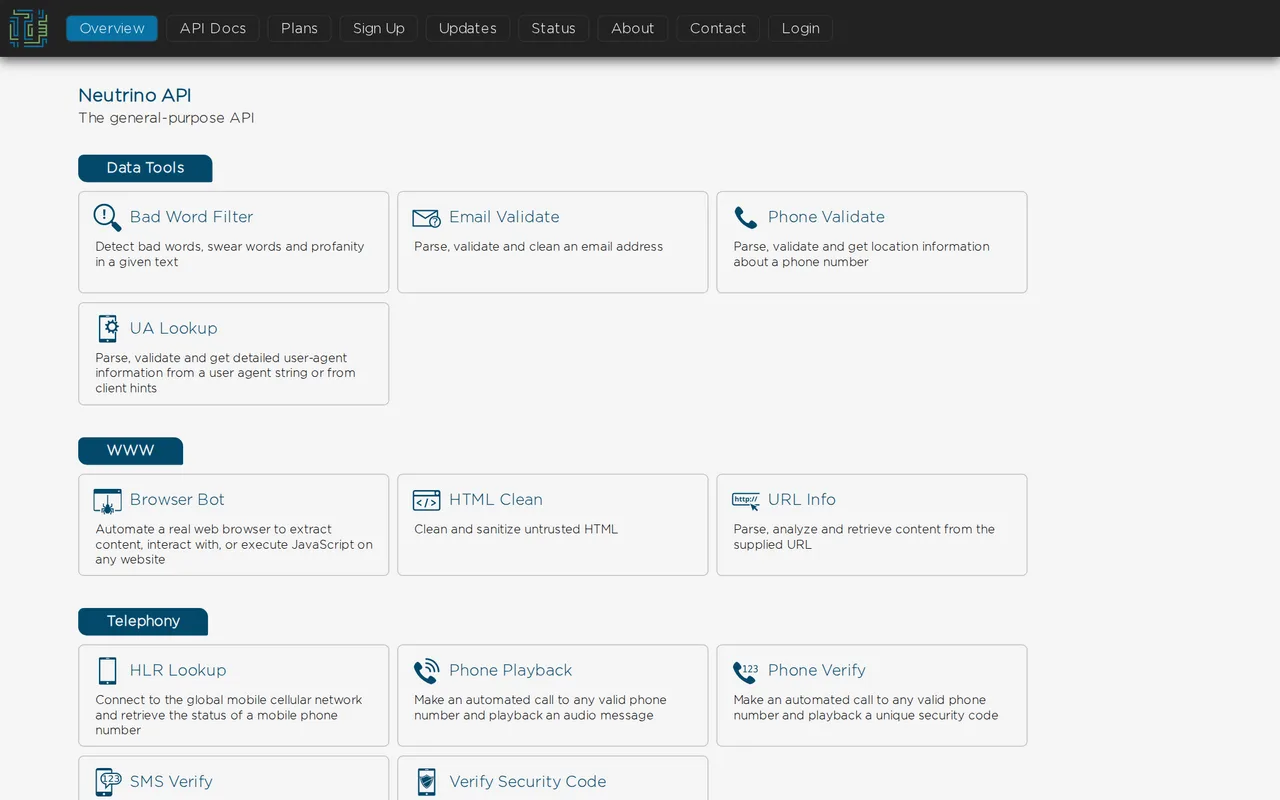Click 'Parse, validate and clean an email address'
1280x800 pixels.
[x=539, y=246]
